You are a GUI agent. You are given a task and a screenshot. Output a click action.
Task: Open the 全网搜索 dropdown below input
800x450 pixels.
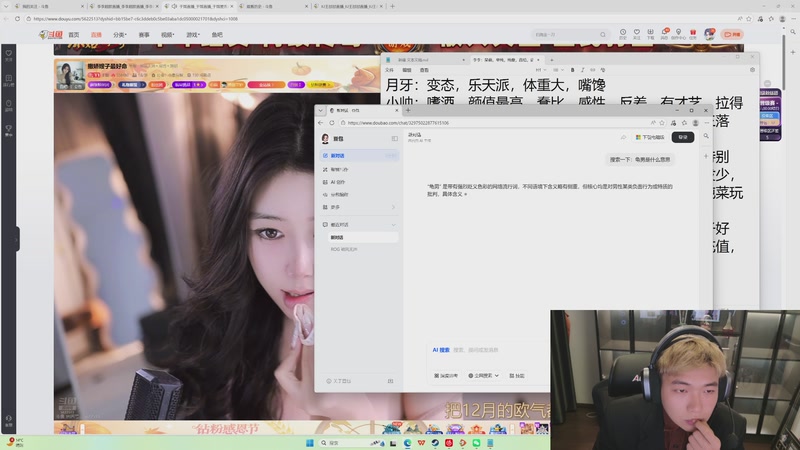(483, 376)
